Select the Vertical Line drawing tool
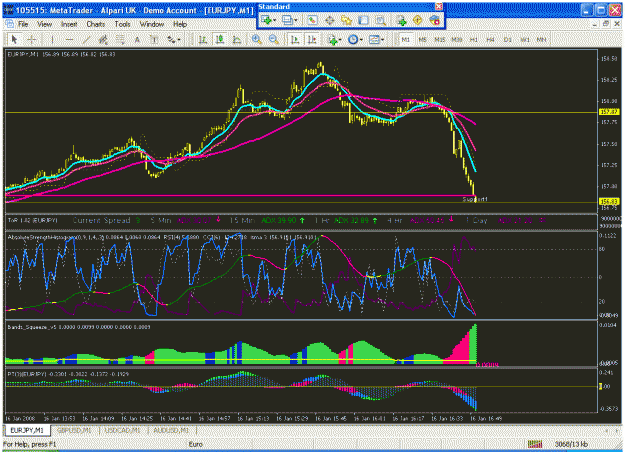This screenshot has width=625, height=452. point(52,39)
